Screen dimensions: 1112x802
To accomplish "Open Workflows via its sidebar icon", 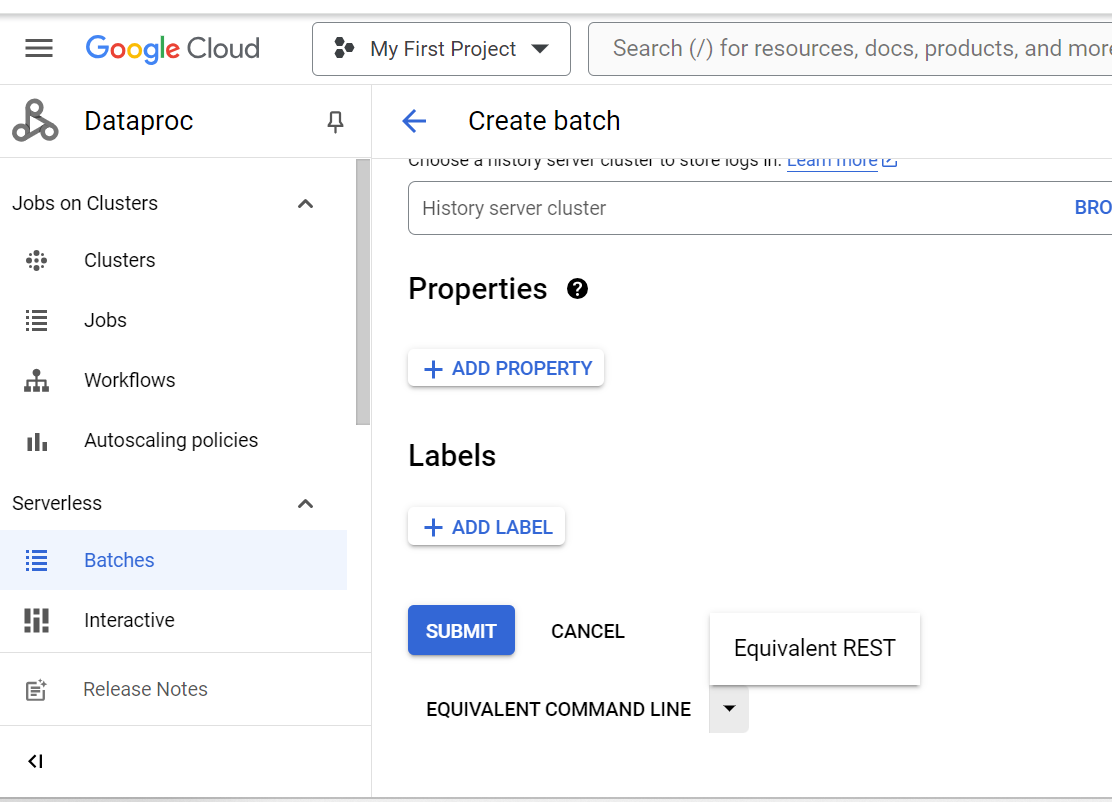I will pos(37,380).
